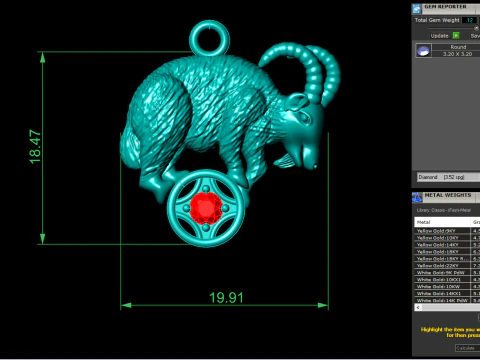The image size is (480, 360).
Task: Click the Gem Reporter panel title
Action: (445, 6)
